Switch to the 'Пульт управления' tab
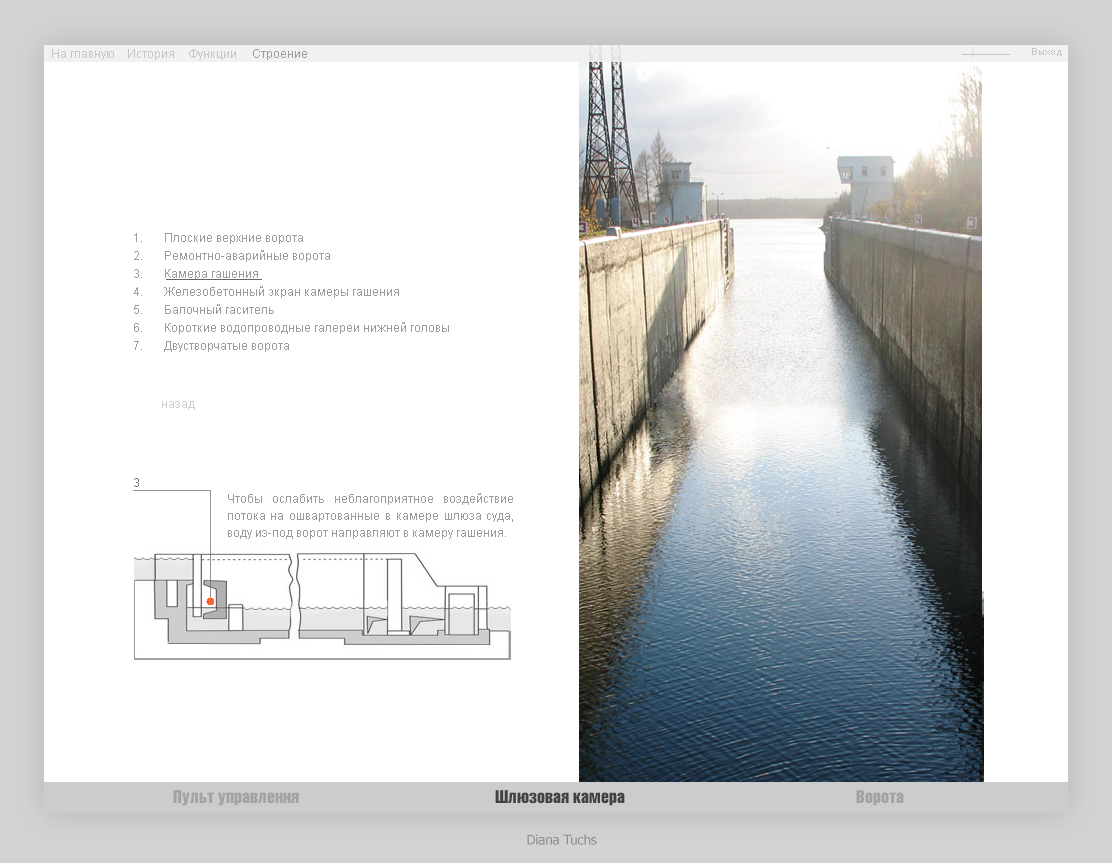Image resolution: width=1112 pixels, height=863 pixels. (236, 797)
